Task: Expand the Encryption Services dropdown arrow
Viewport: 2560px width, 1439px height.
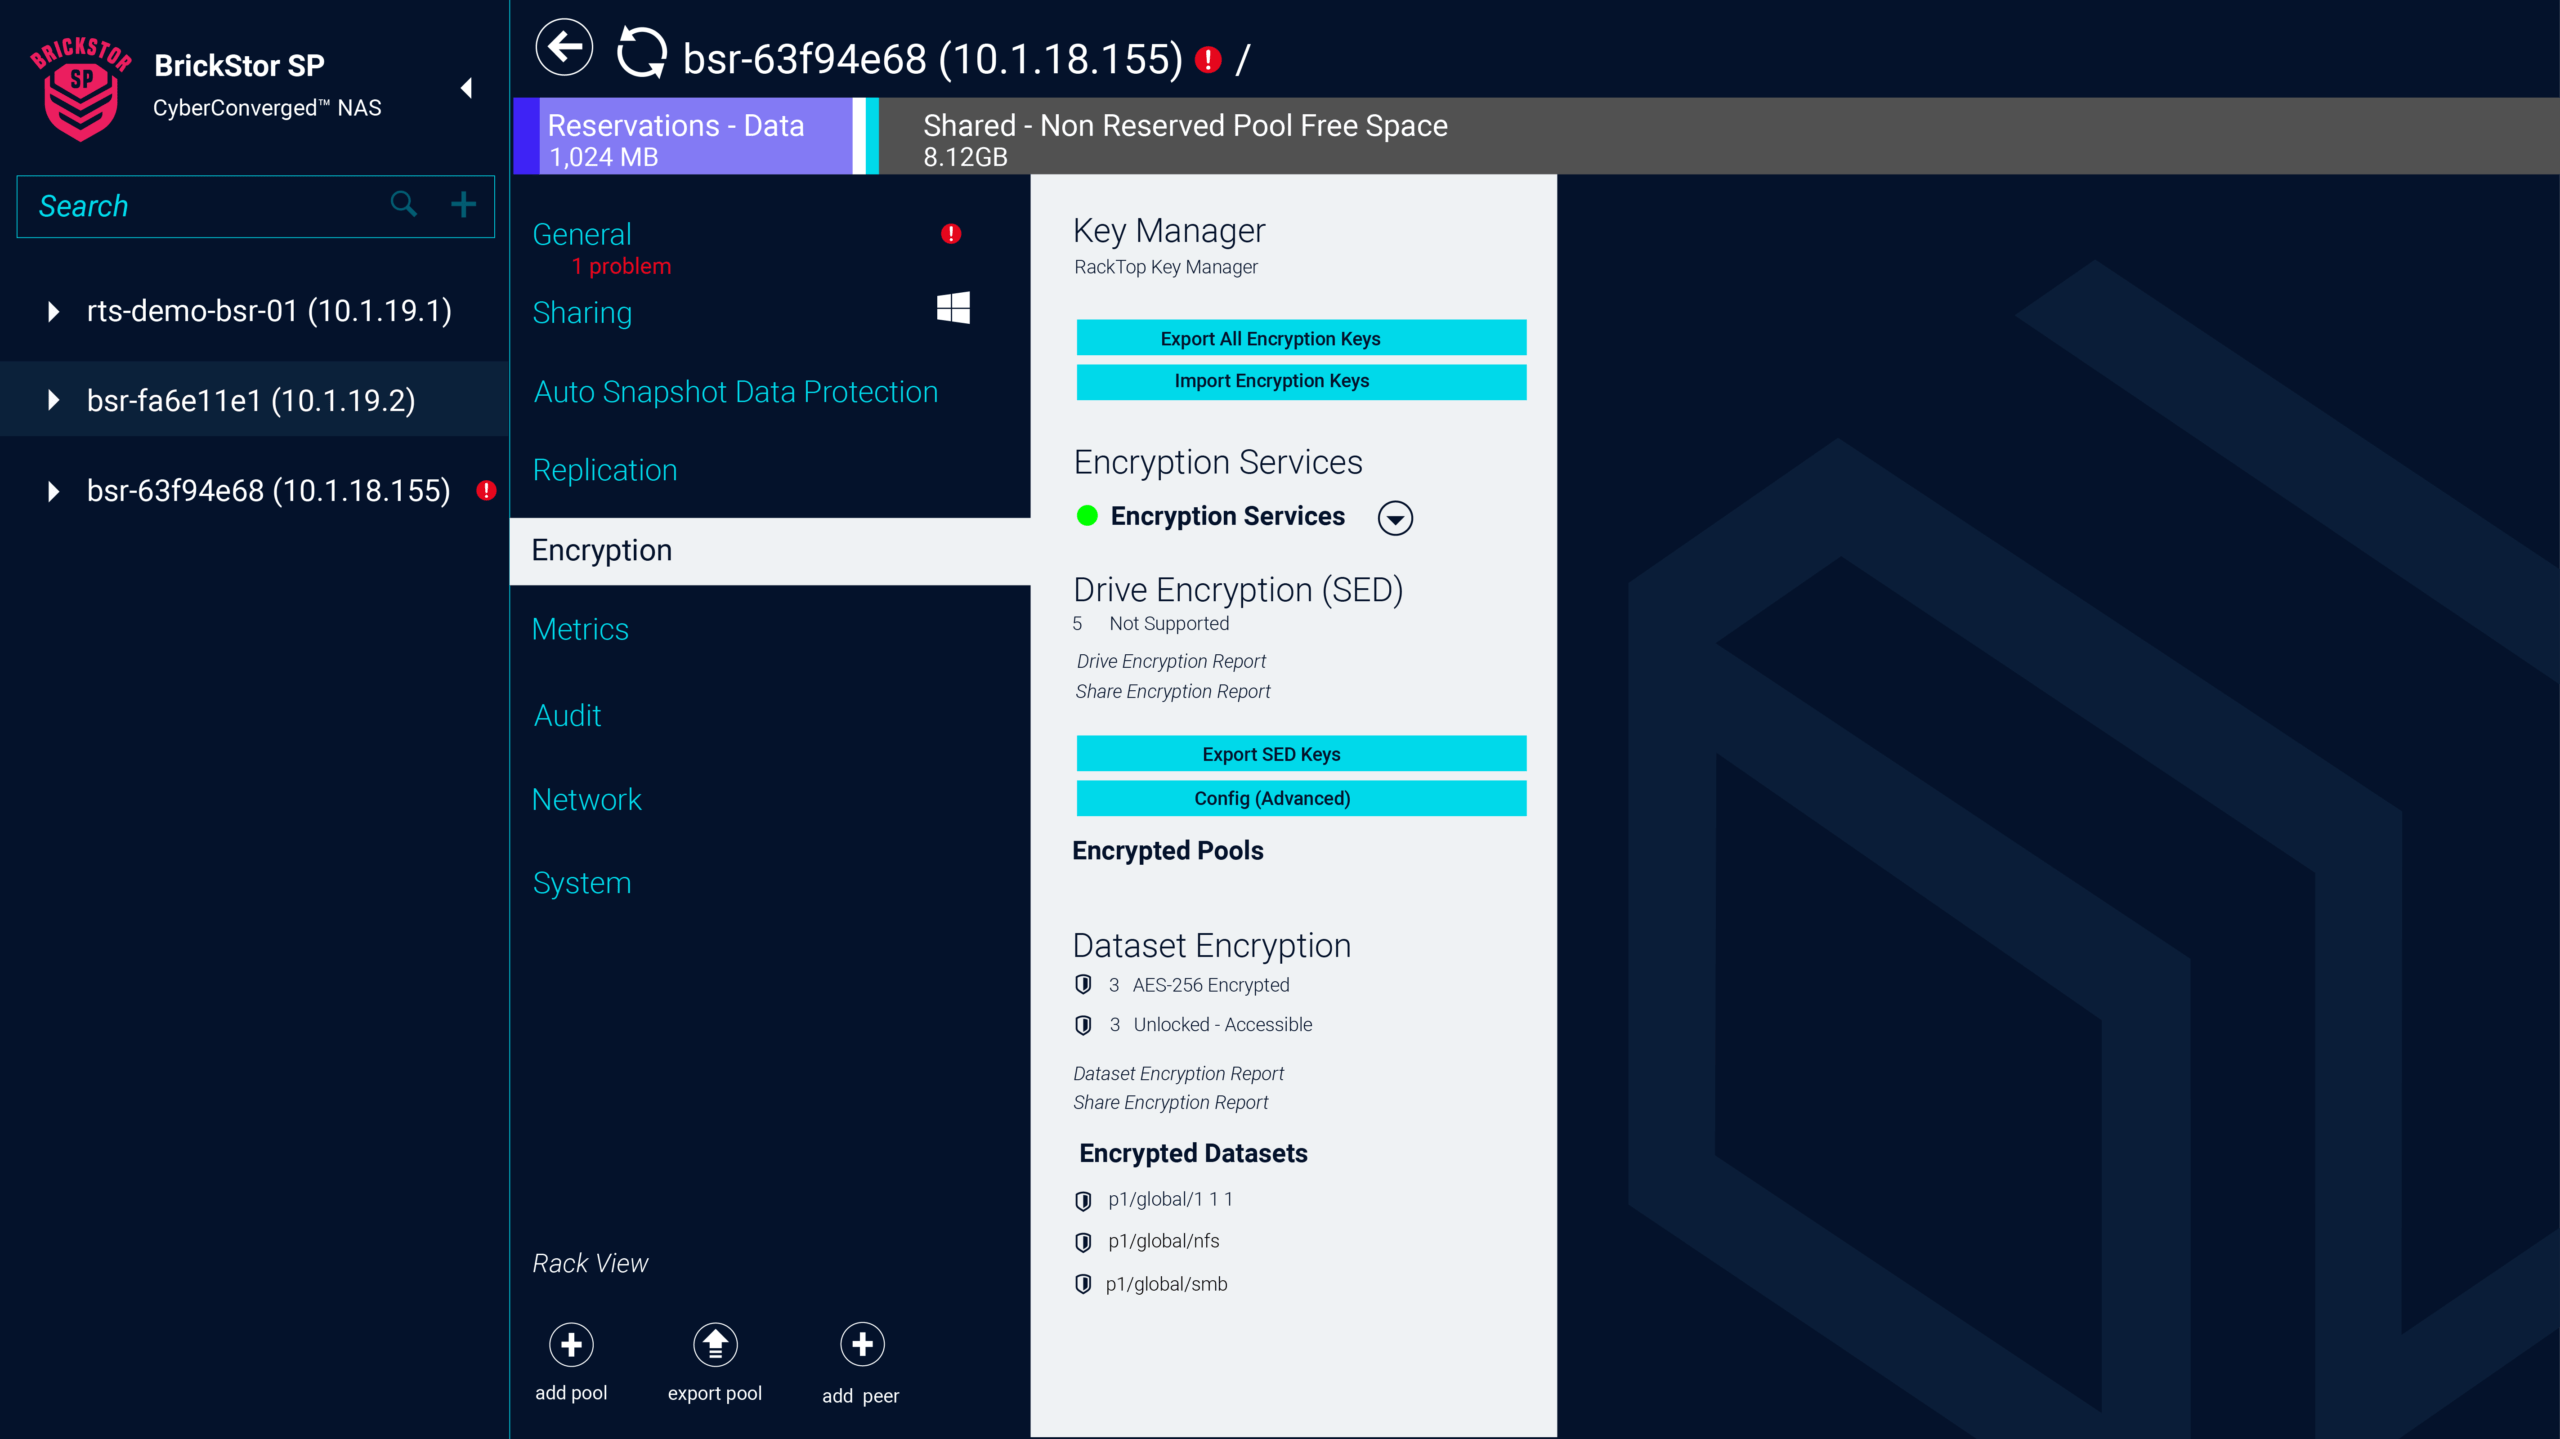Action: pos(1395,517)
